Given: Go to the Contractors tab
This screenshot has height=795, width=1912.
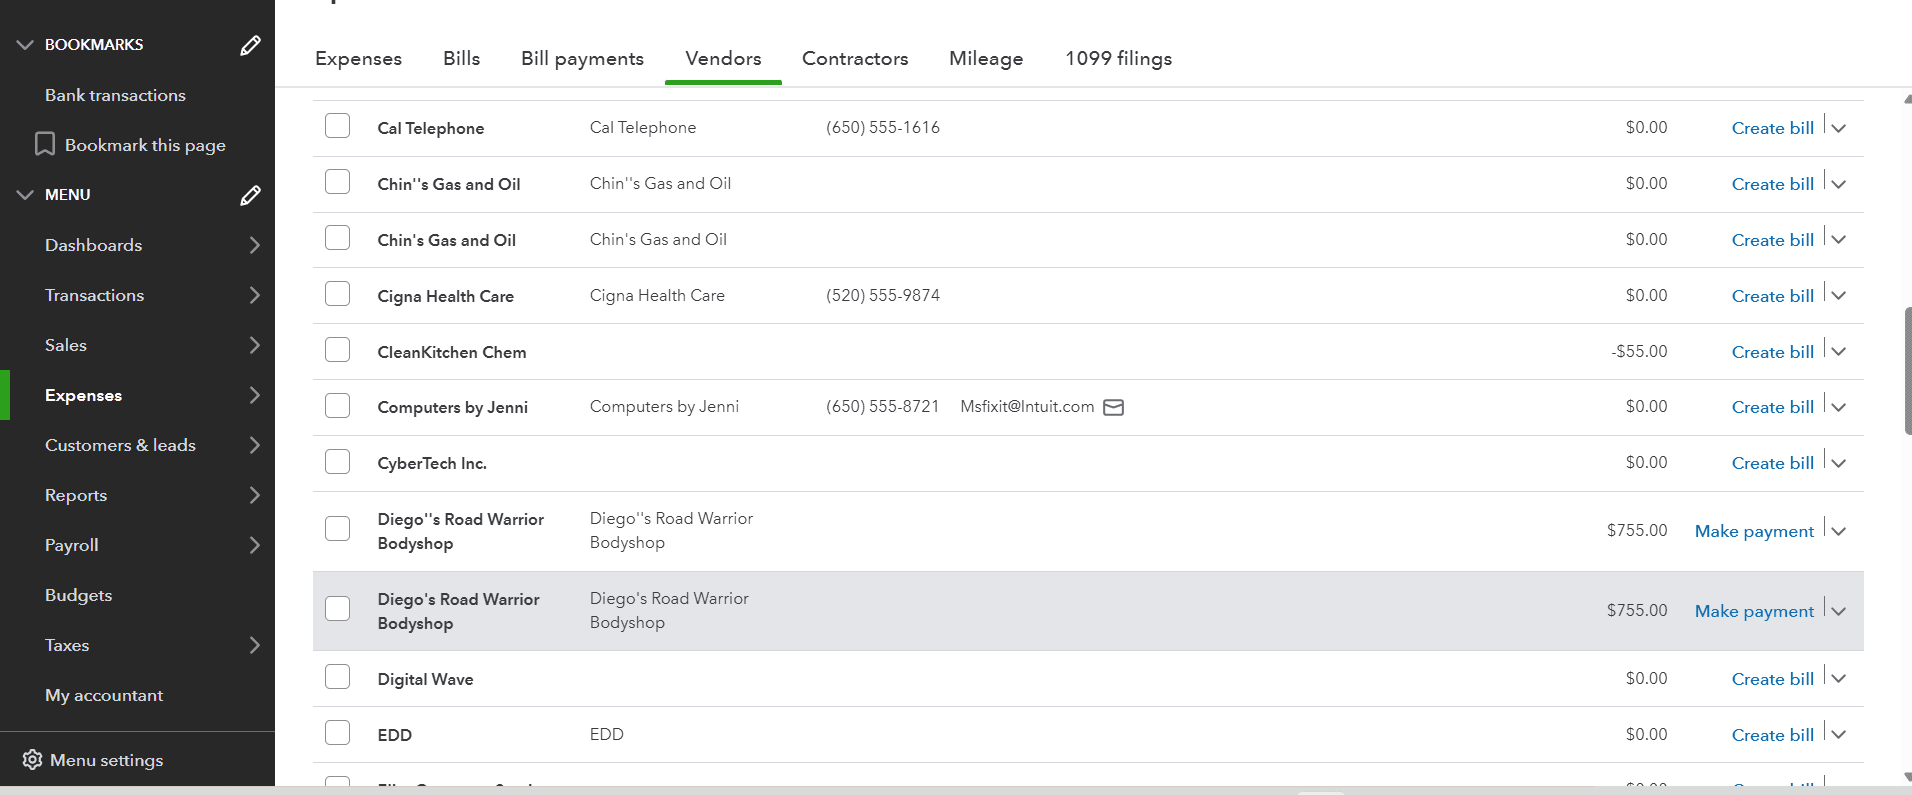Looking at the screenshot, I should [855, 59].
